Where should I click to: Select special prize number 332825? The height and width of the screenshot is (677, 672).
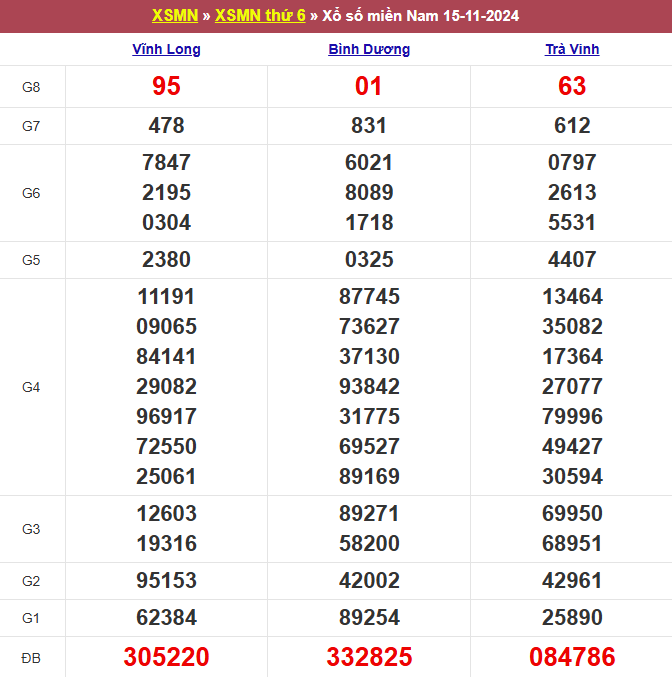[x=369, y=657]
